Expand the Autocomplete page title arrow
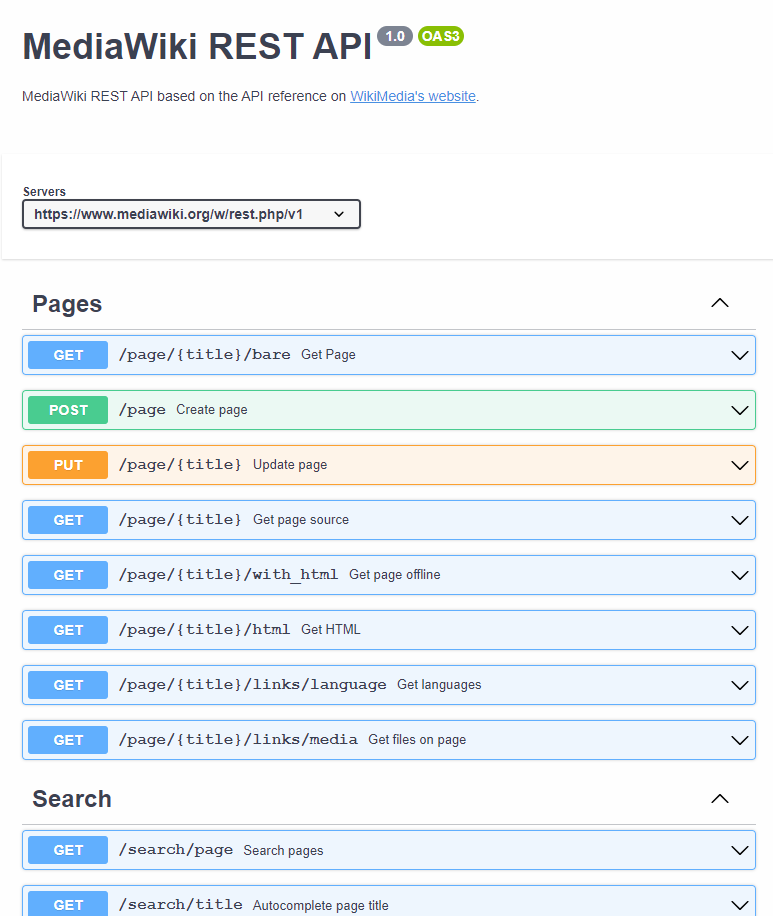The width and height of the screenshot is (773, 916). click(740, 905)
